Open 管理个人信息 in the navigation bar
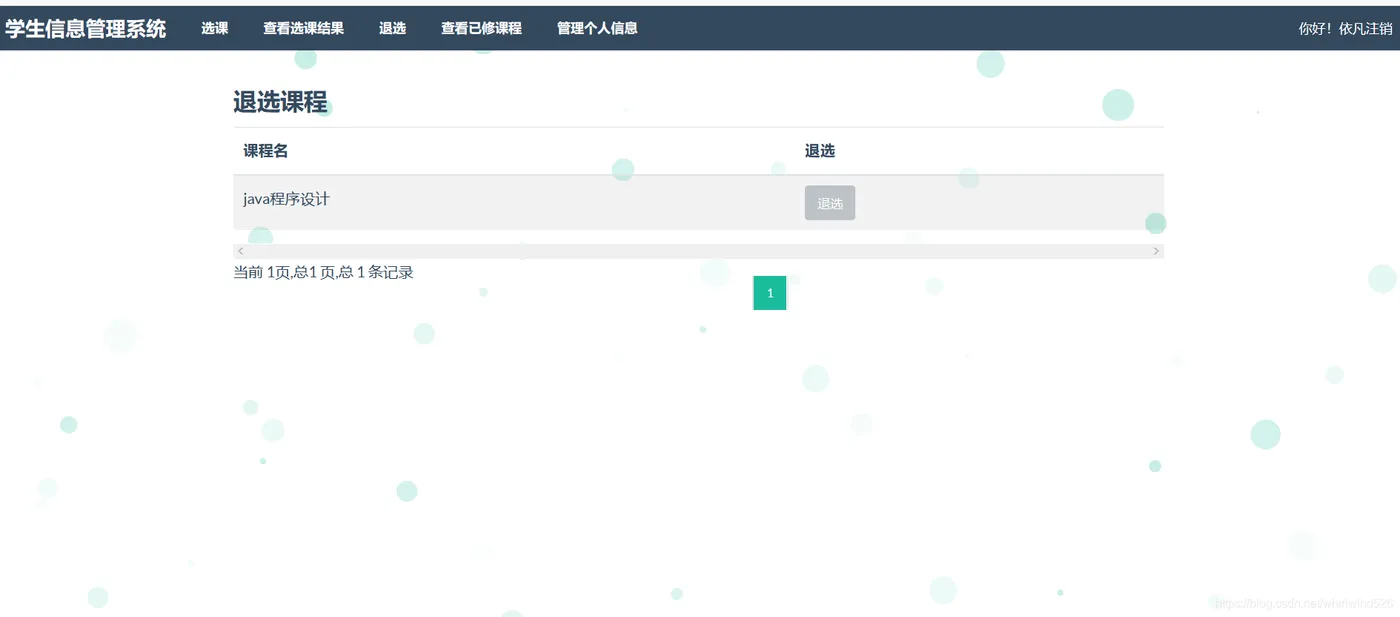The image size is (1400, 617). [598, 28]
